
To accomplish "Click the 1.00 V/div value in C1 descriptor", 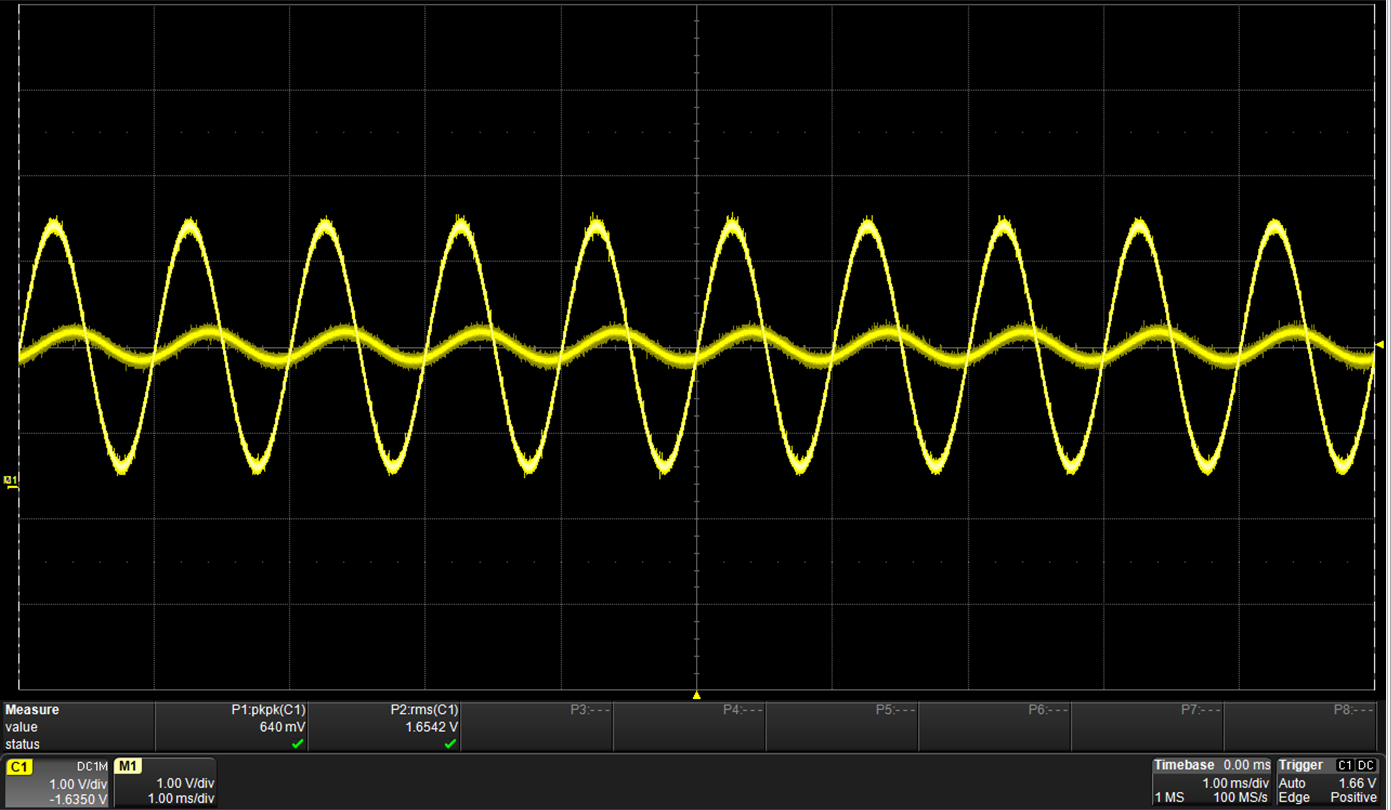I will [x=78, y=784].
